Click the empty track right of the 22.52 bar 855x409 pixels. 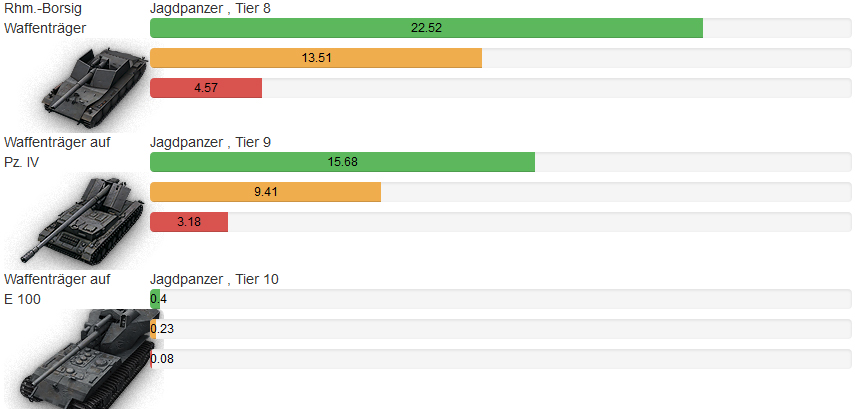coord(777,28)
